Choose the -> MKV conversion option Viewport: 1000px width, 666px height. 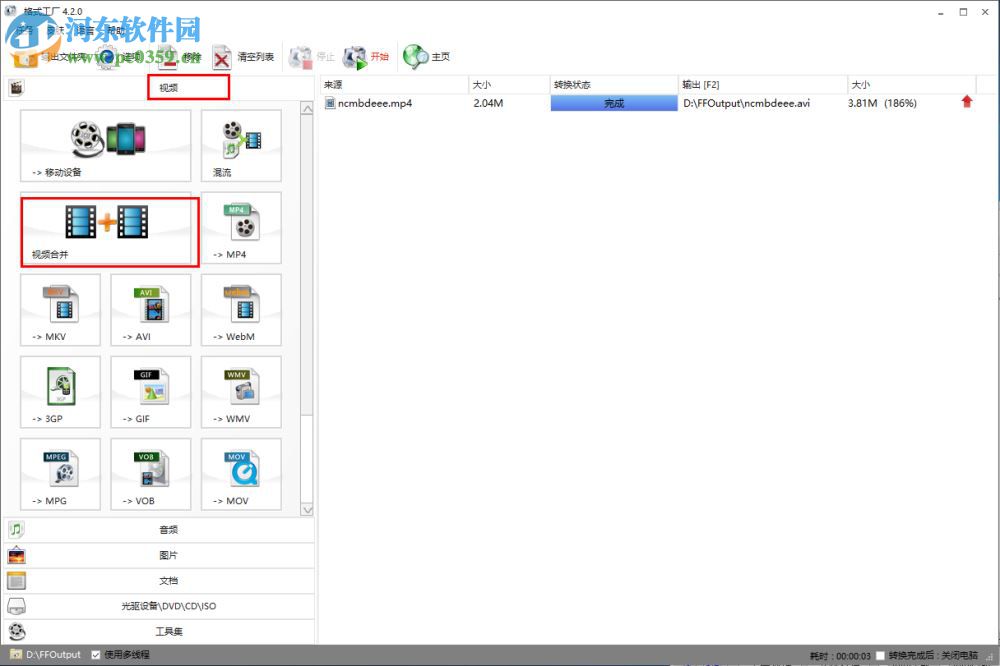click(61, 310)
